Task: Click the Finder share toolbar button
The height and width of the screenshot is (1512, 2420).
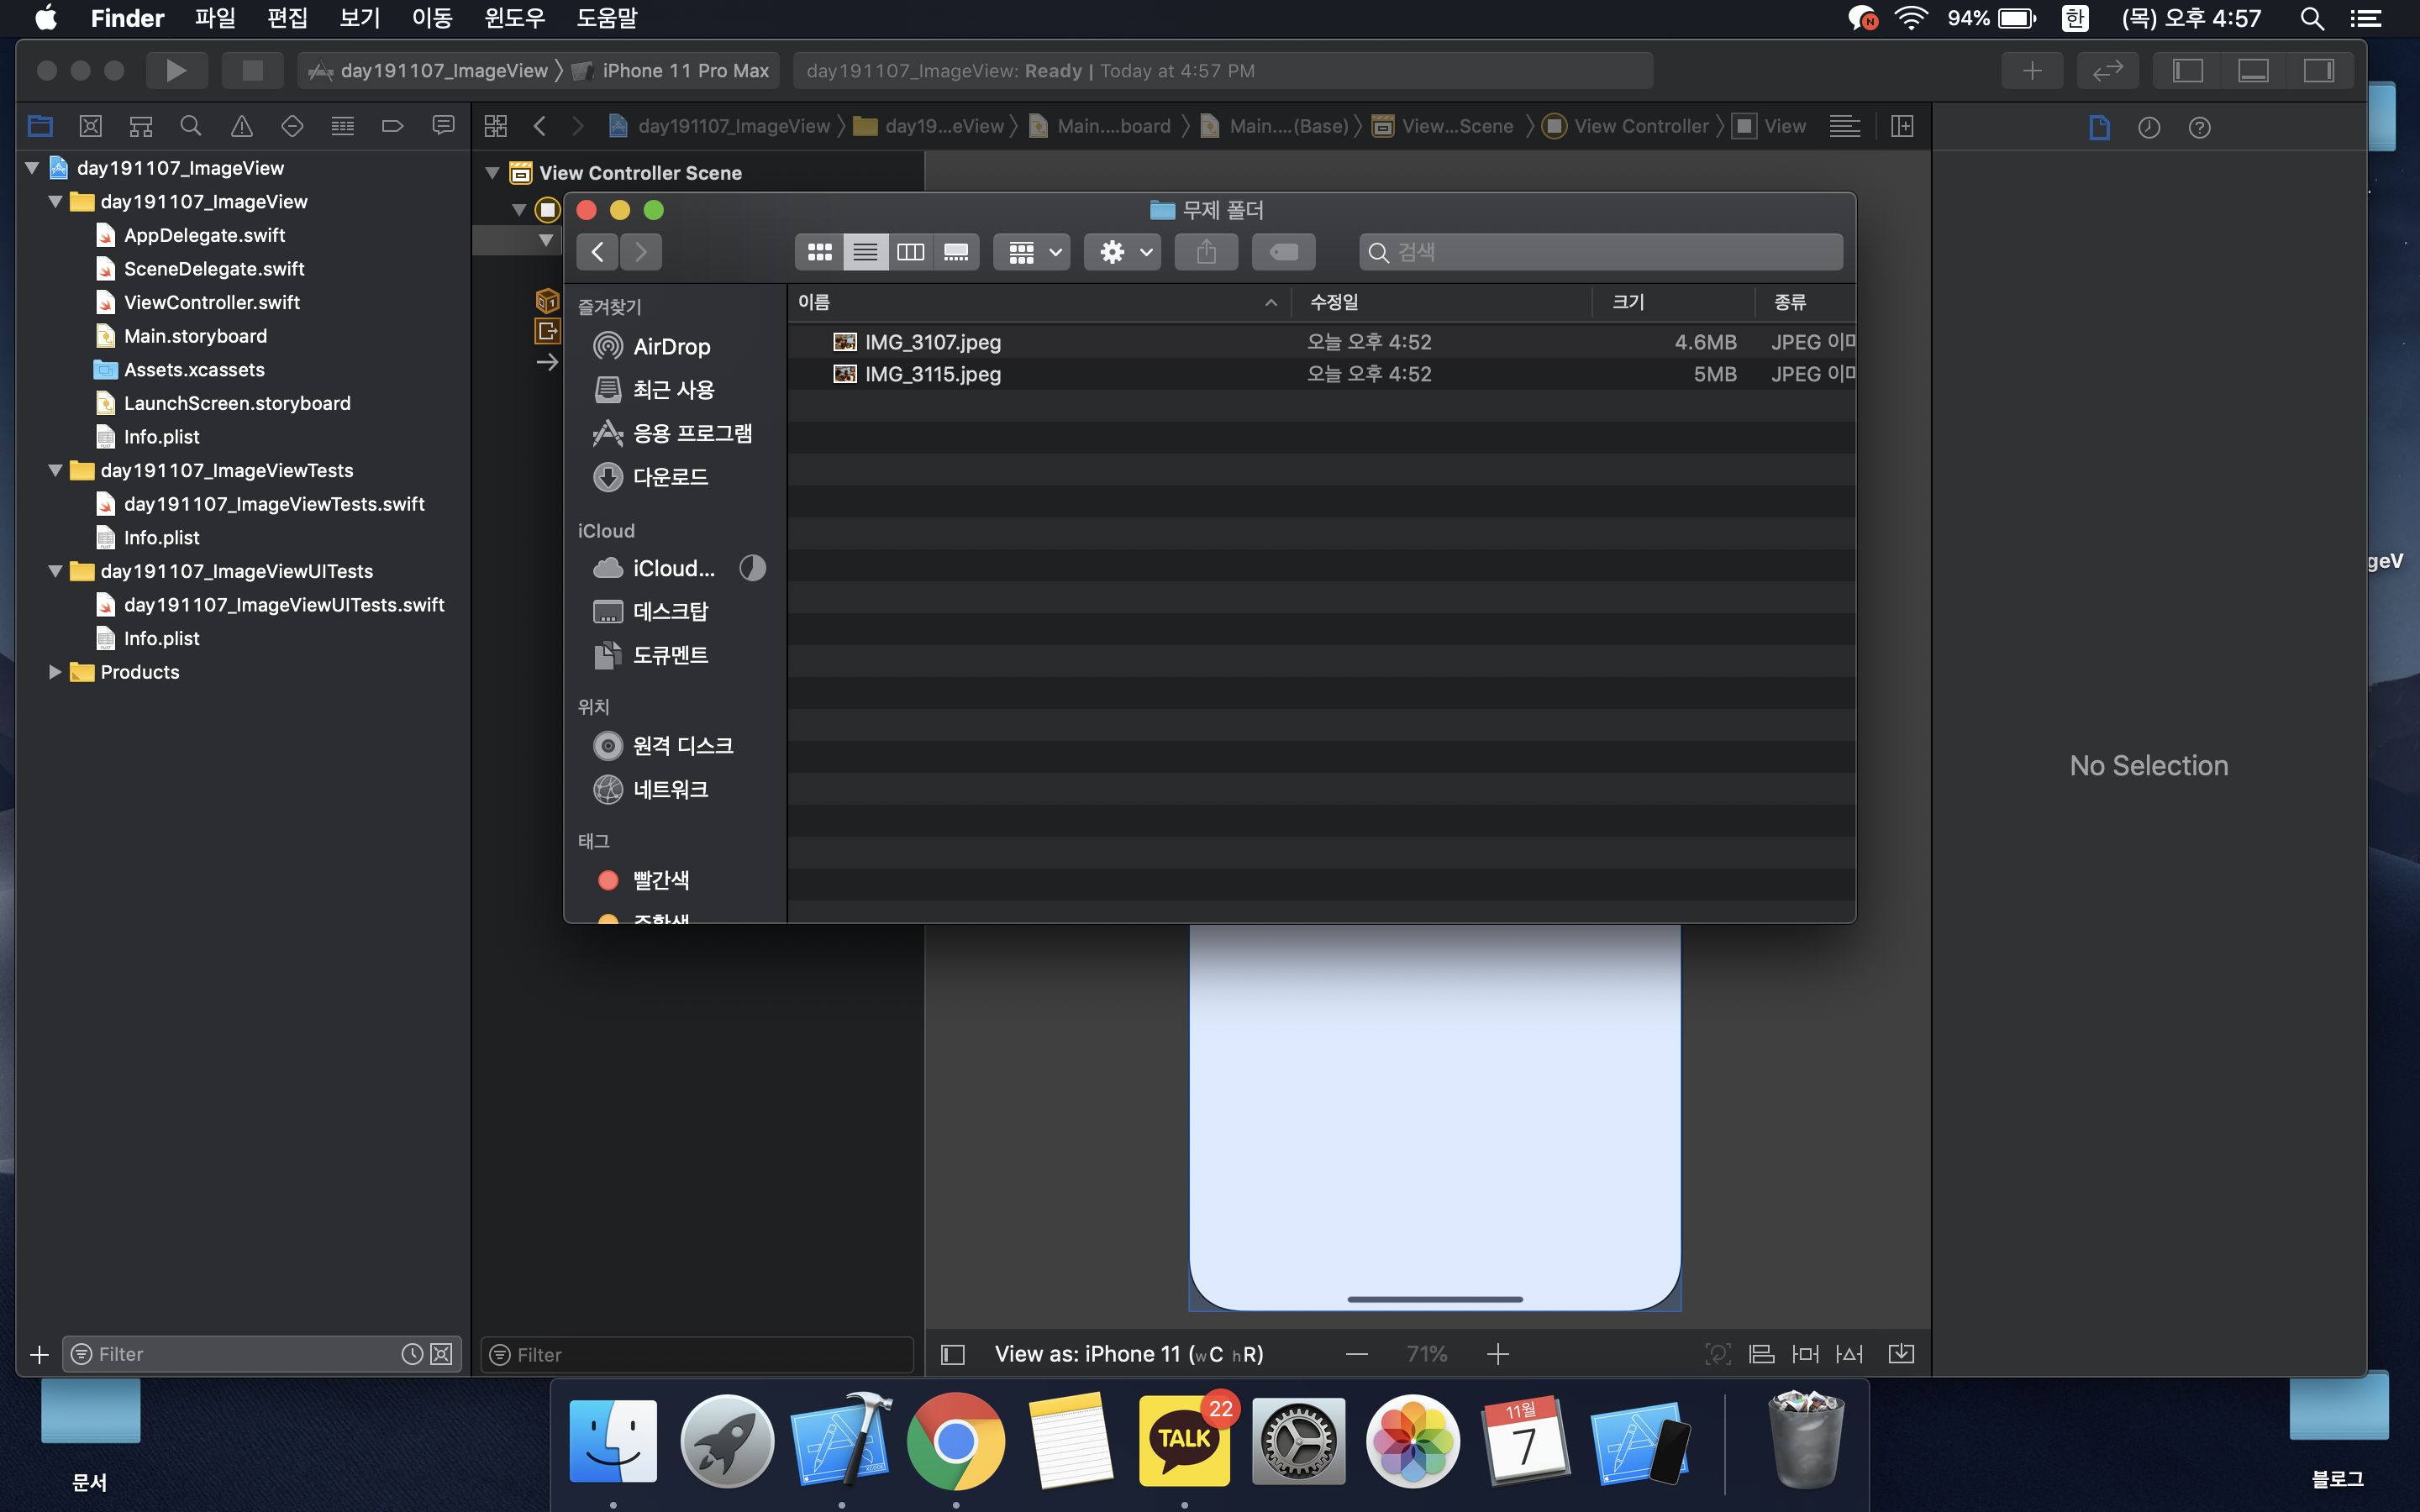Action: pos(1206,252)
